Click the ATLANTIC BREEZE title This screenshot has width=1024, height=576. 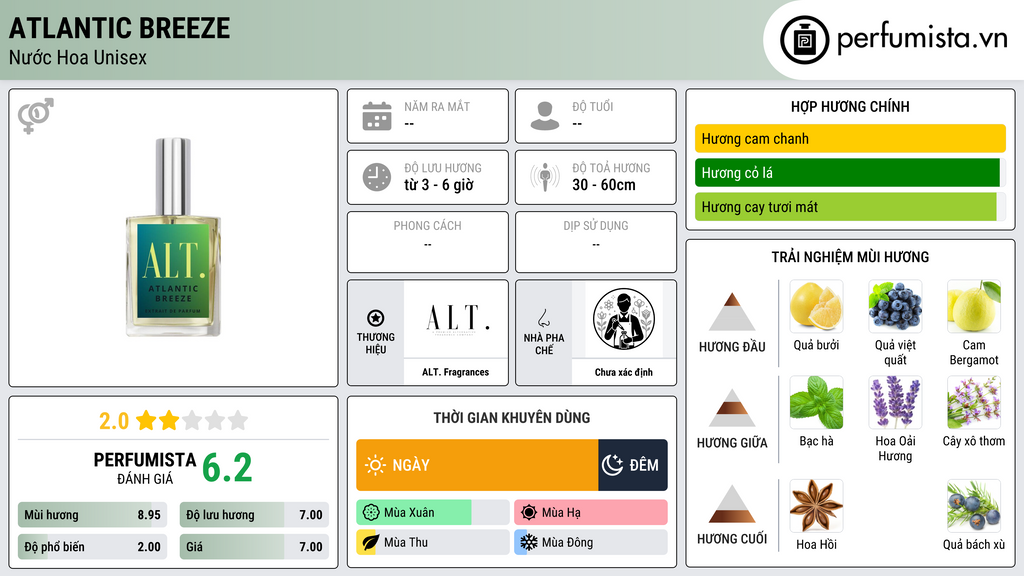[120, 28]
